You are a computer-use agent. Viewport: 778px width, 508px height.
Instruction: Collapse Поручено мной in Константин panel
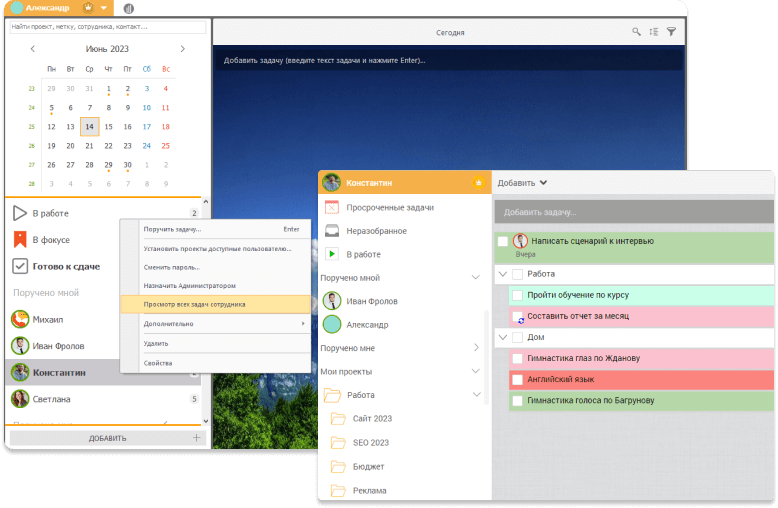475,277
